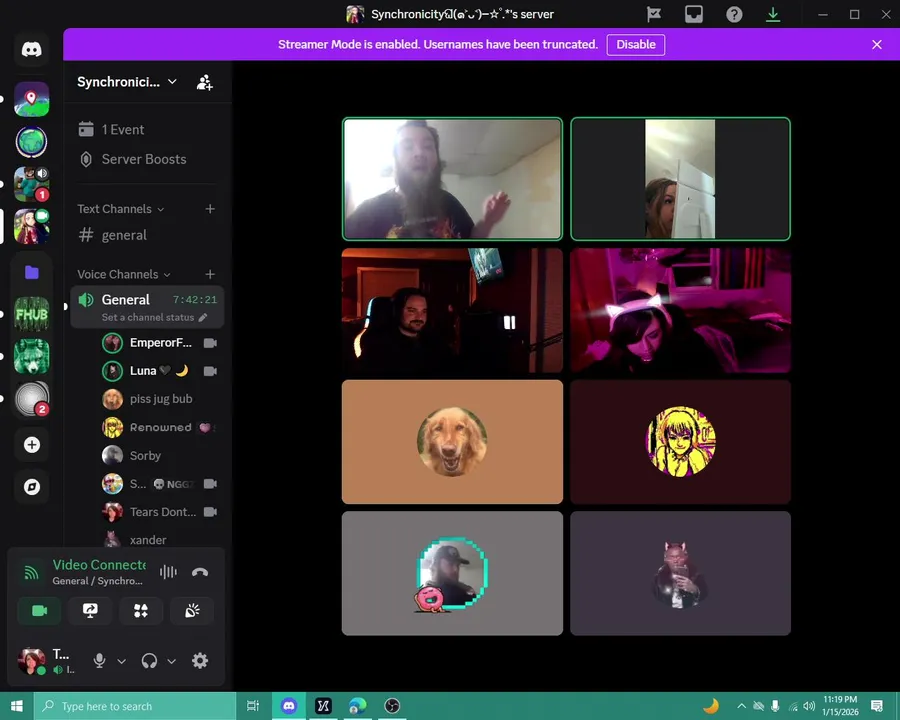Open User Settings gear
Image resolution: width=900 pixels, height=720 pixels.
(200, 661)
